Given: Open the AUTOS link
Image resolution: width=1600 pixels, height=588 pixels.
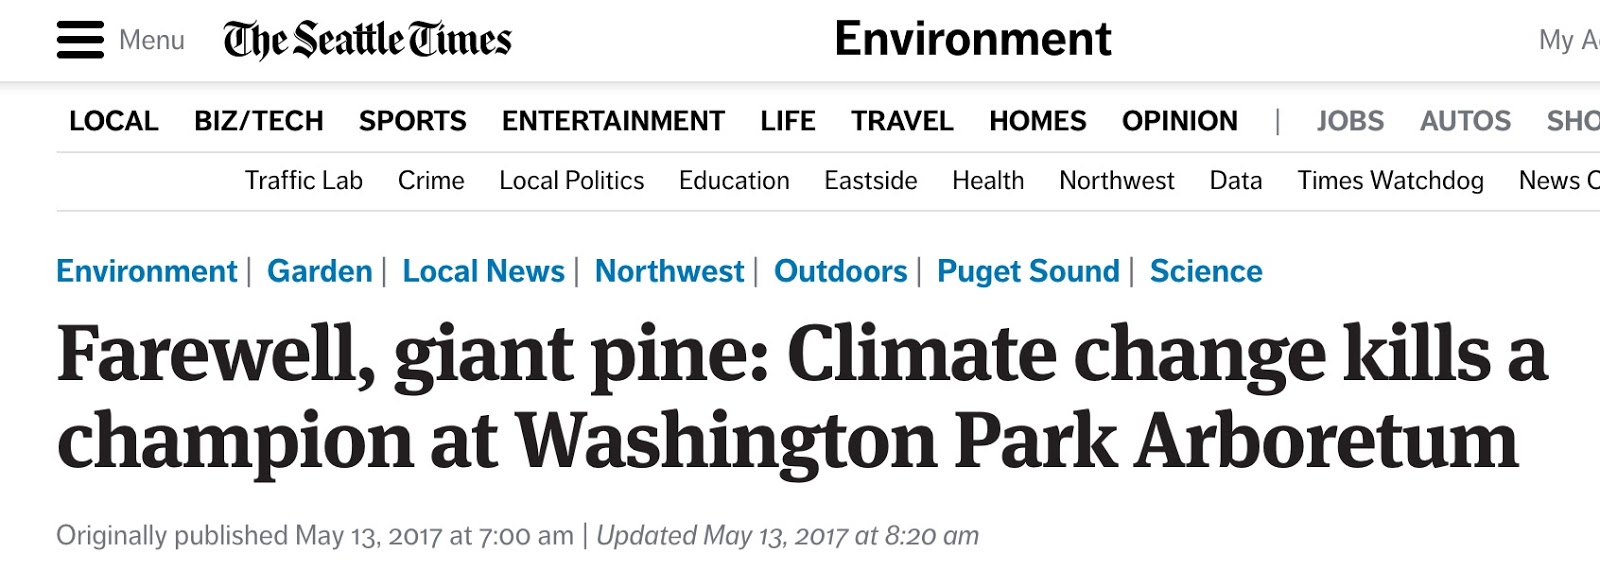Looking at the screenshot, I should [x=1464, y=121].
